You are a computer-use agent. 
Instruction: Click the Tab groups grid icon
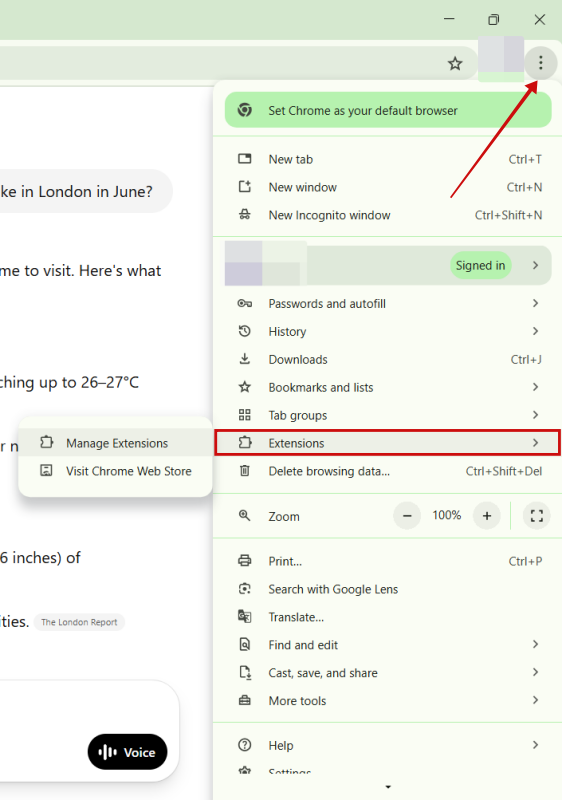coord(245,415)
